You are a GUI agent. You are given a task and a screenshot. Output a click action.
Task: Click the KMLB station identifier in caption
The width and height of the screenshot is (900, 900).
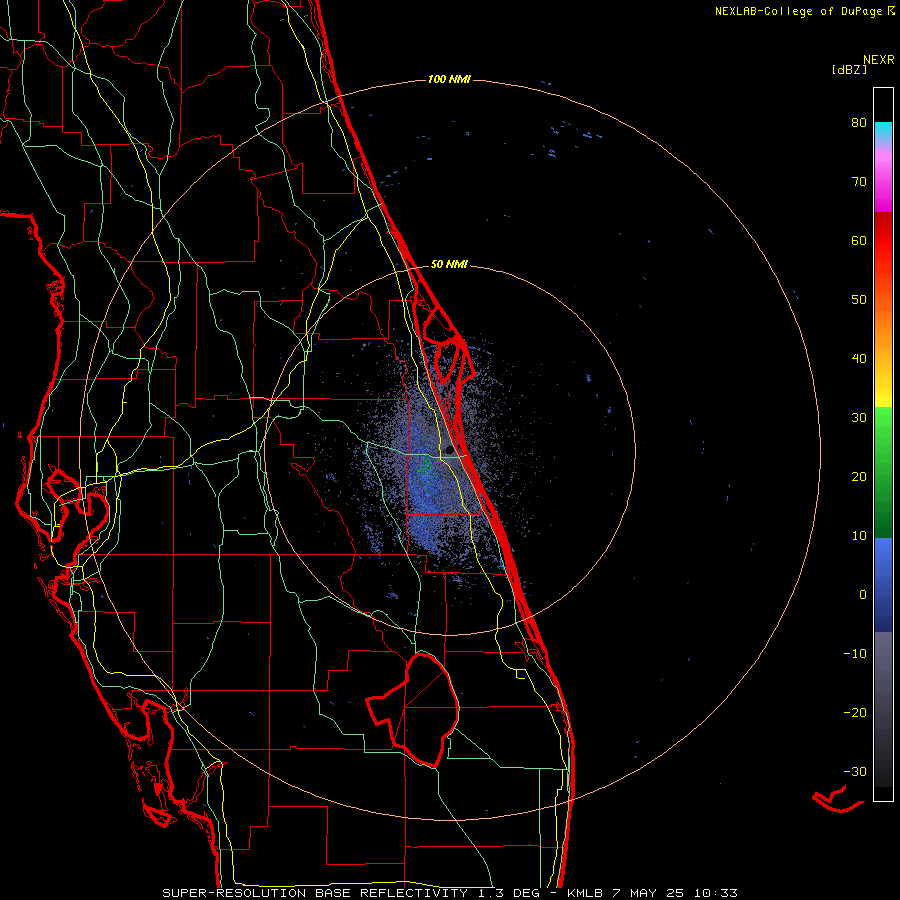(x=584, y=893)
